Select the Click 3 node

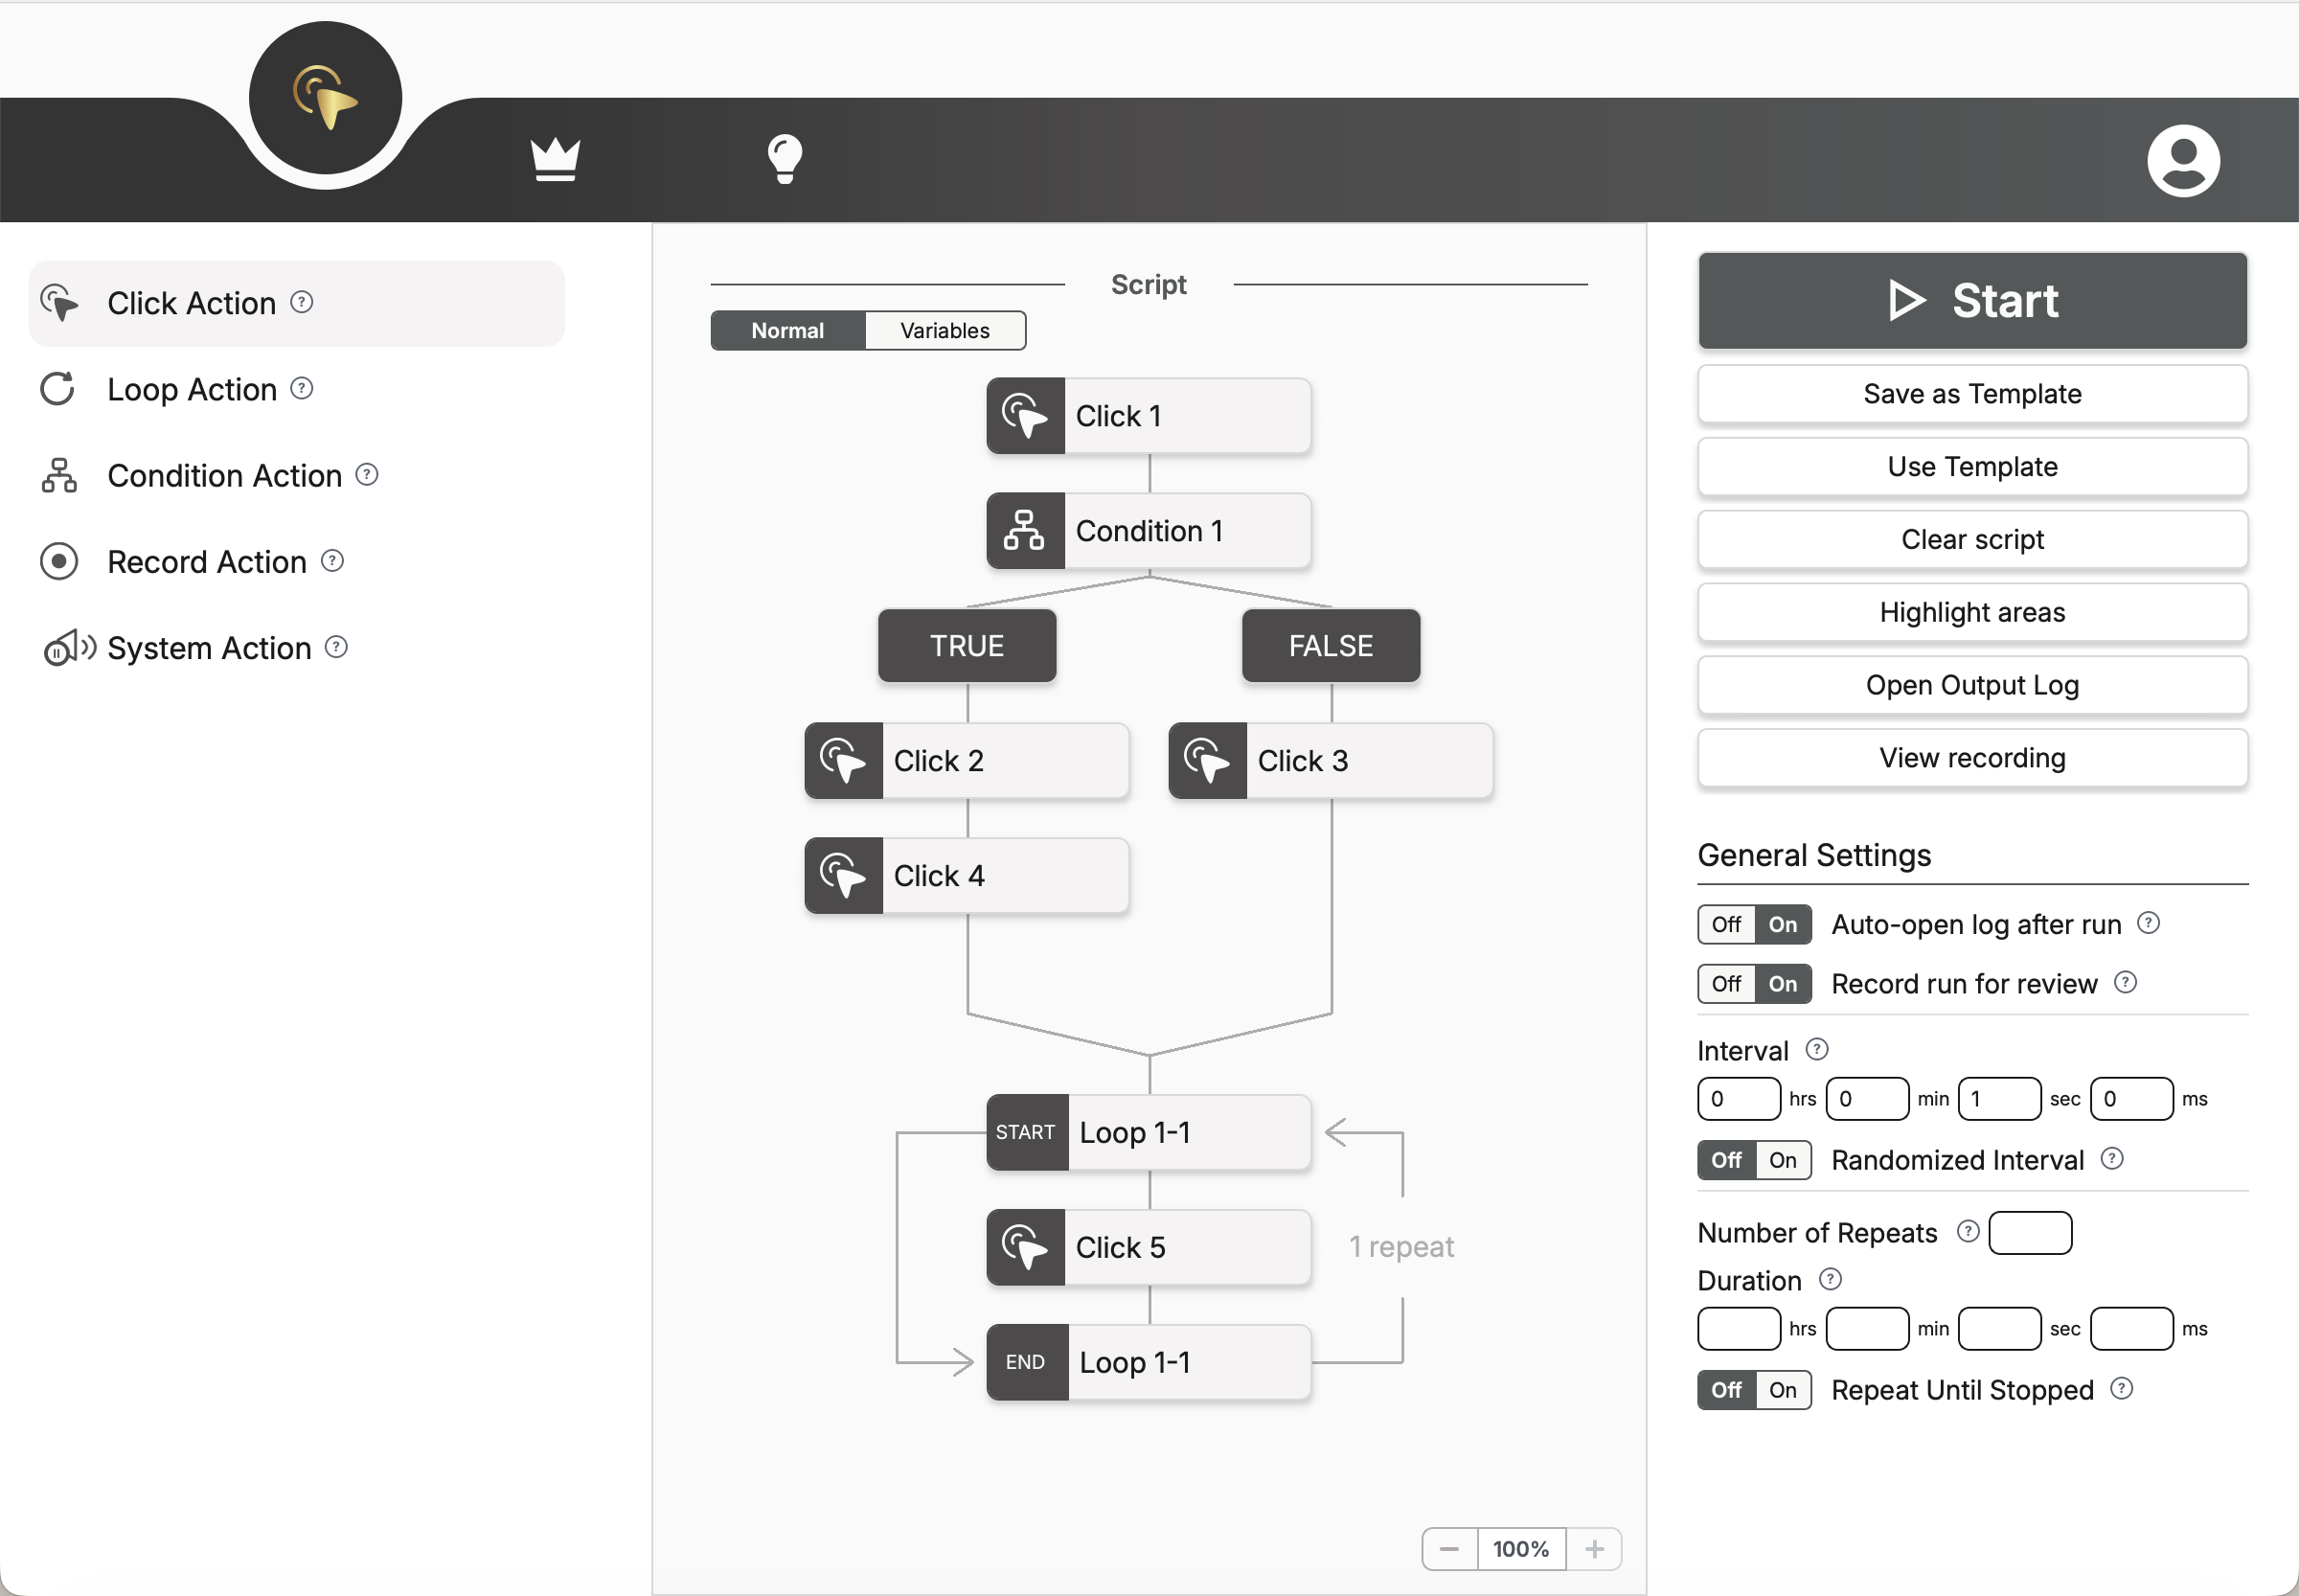(1331, 761)
